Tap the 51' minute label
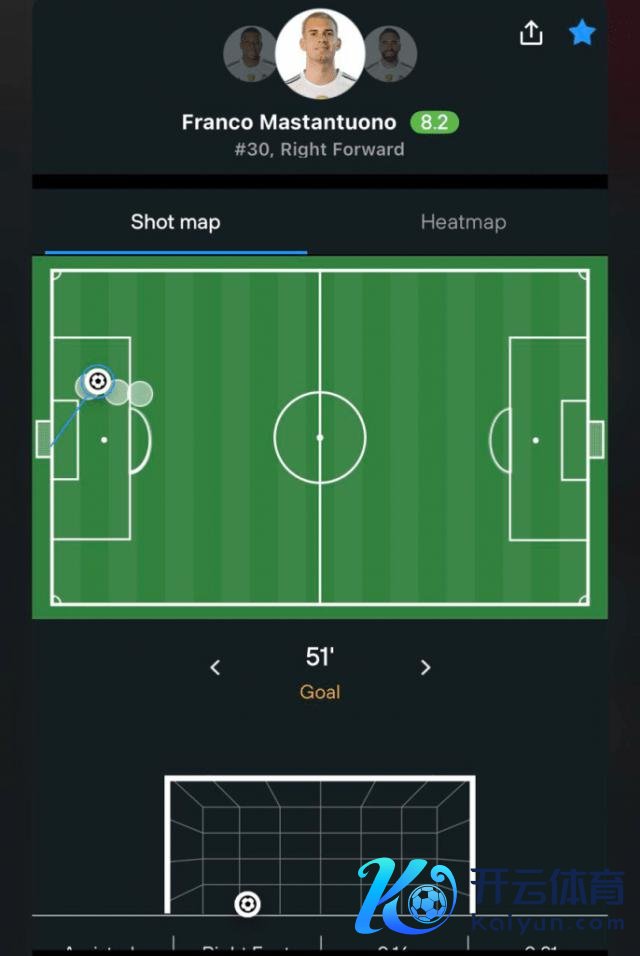 (319, 657)
